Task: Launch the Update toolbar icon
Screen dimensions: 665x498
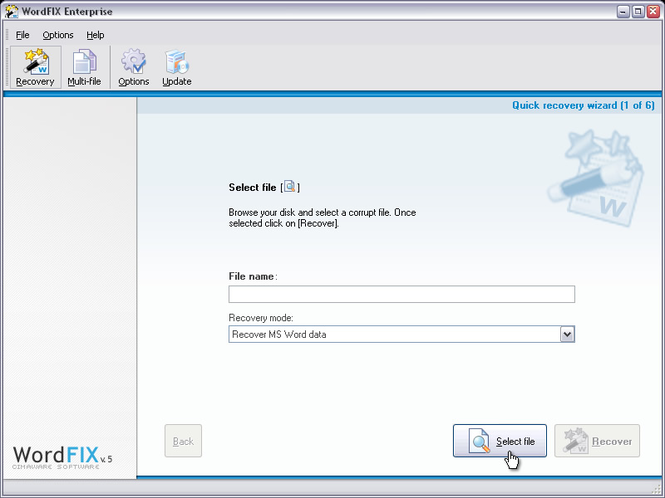Action: [177, 67]
